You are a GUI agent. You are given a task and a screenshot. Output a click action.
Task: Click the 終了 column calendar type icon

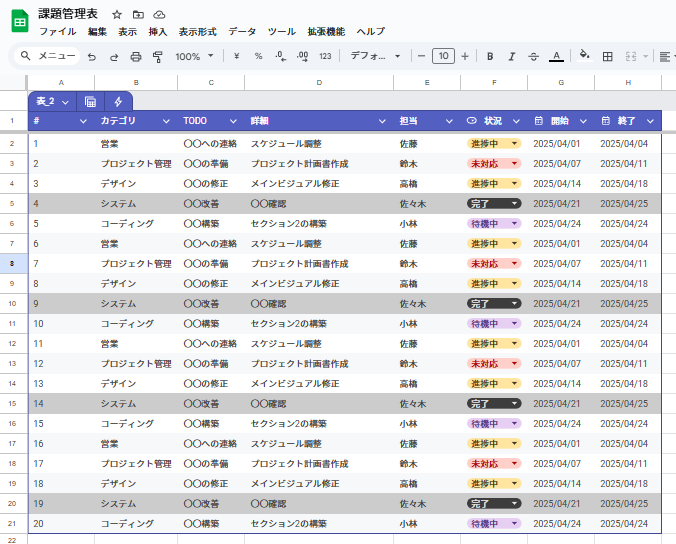tap(606, 121)
